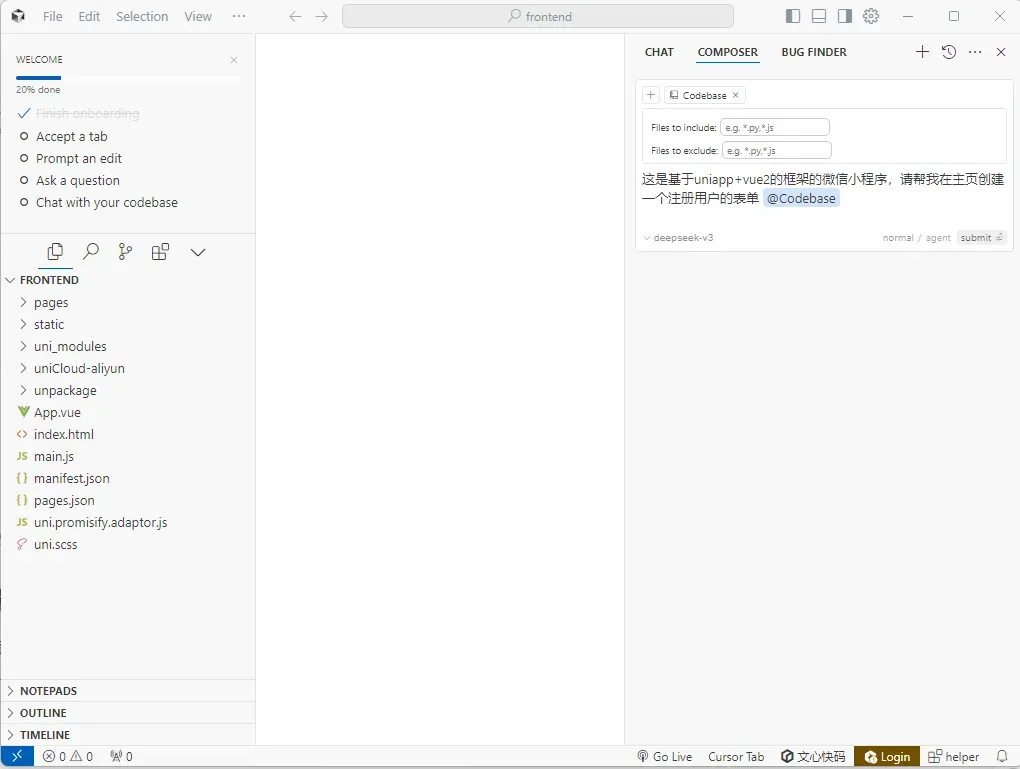
Task: Close the Welcome onboarding panel
Action: [x=234, y=60]
